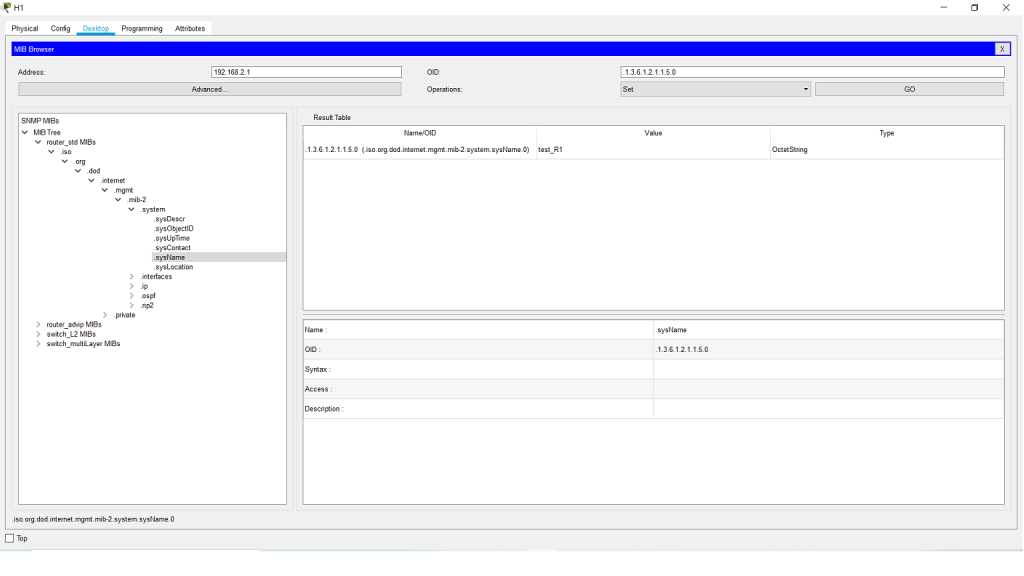Expand the router_advip MIBs node
Image resolution: width=1024 pixels, height=576 pixels.
pos(39,324)
